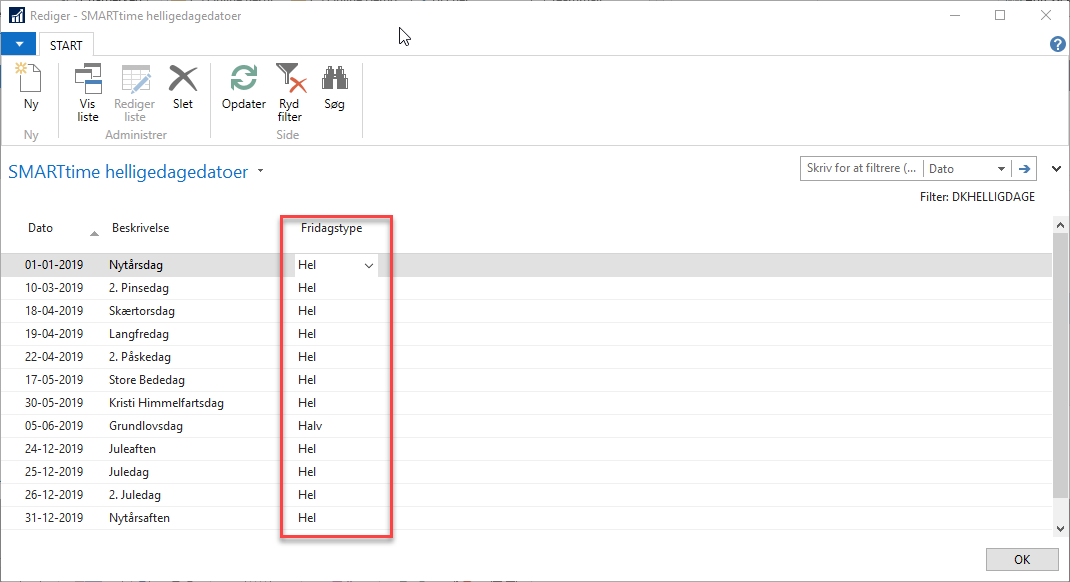Click Slet to delete the entry
This screenshot has width=1070, height=582.
[x=183, y=87]
